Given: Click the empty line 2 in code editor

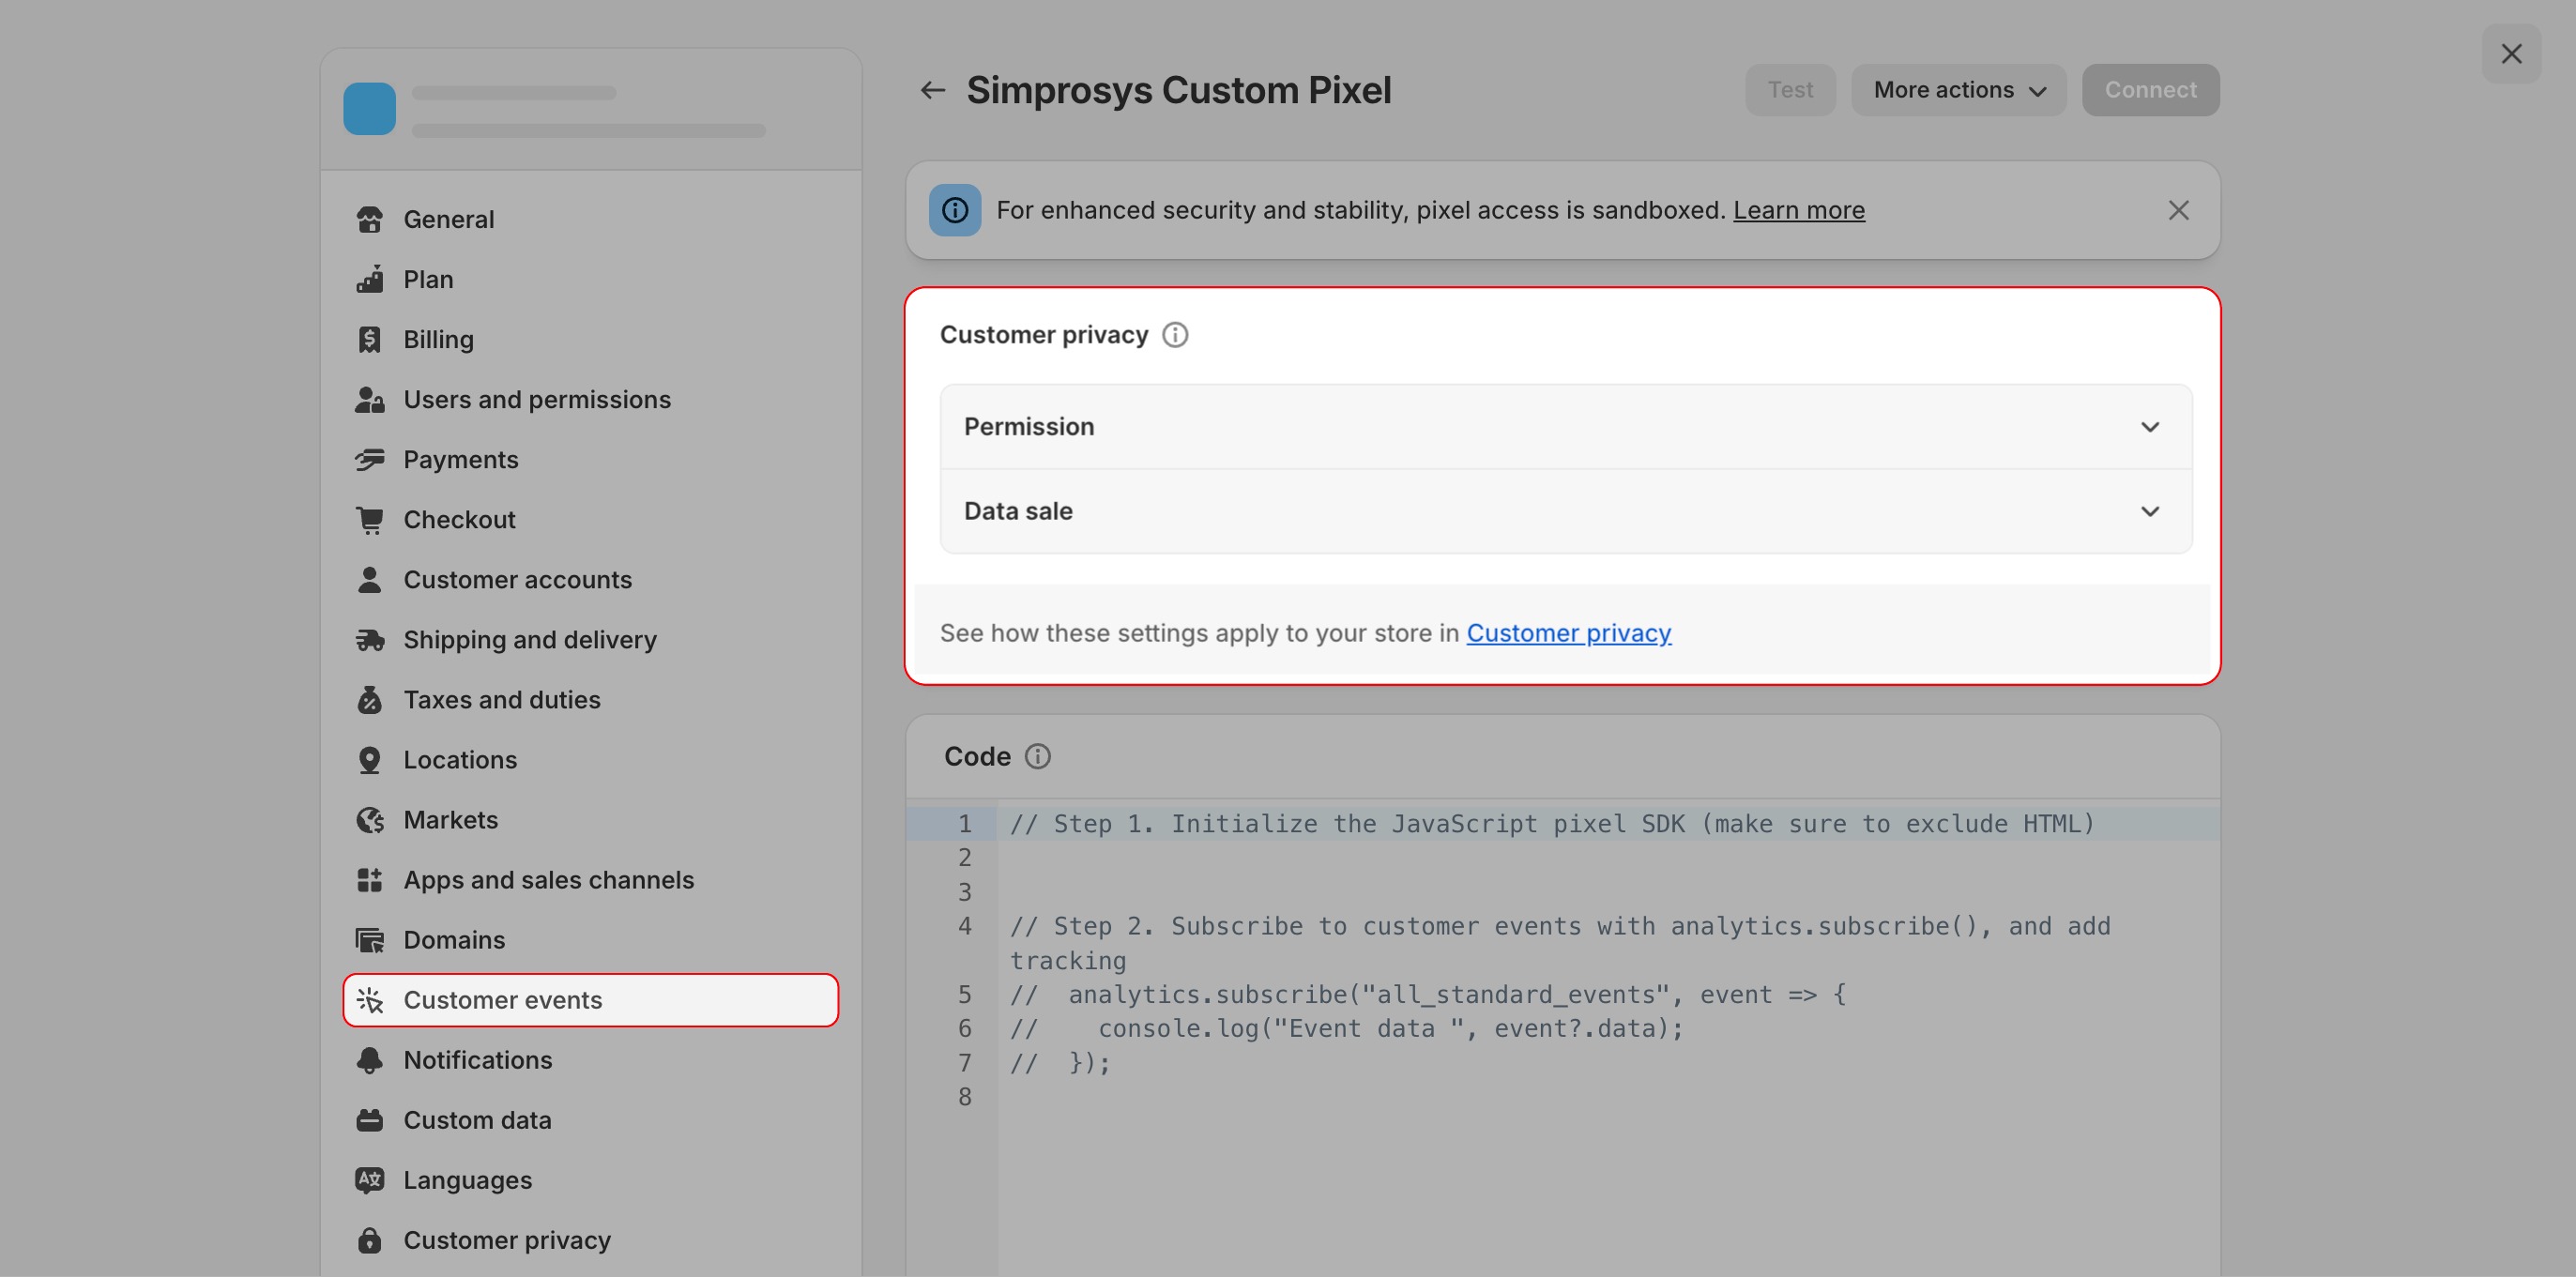Looking at the screenshot, I should (x=1608, y=857).
